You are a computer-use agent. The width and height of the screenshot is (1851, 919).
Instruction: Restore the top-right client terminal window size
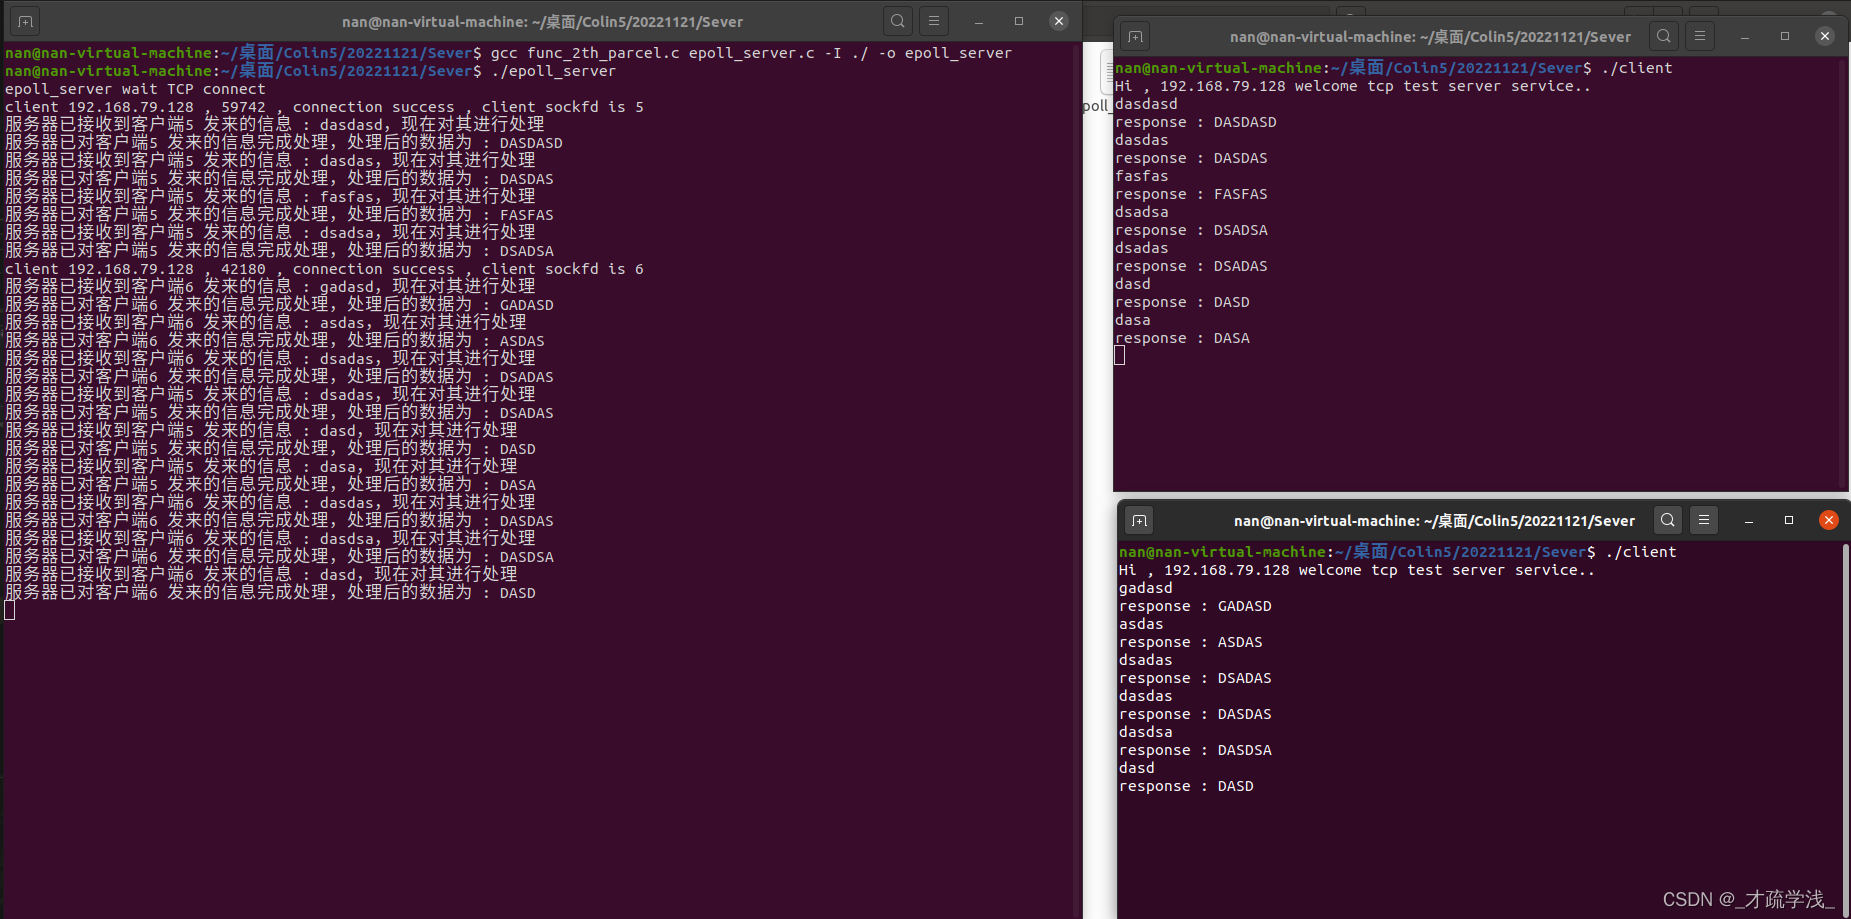tap(1784, 35)
